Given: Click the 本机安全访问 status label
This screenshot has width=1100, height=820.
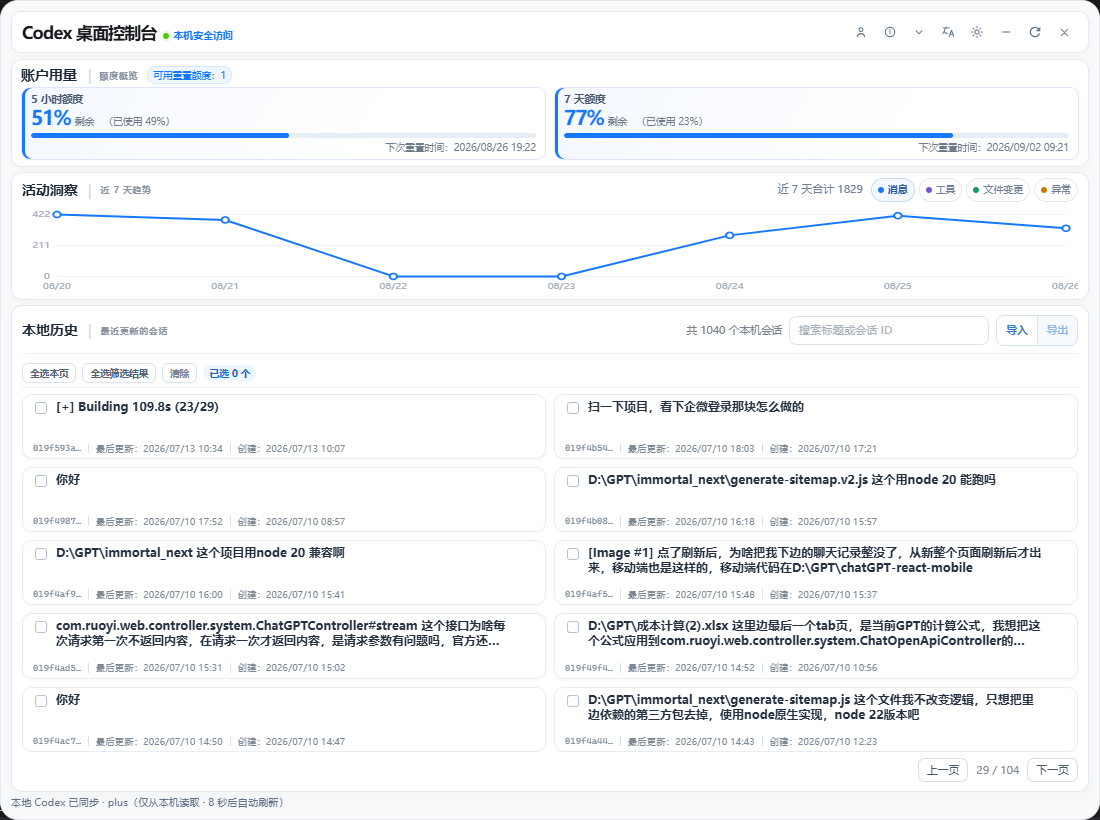Looking at the screenshot, I should [203, 36].
